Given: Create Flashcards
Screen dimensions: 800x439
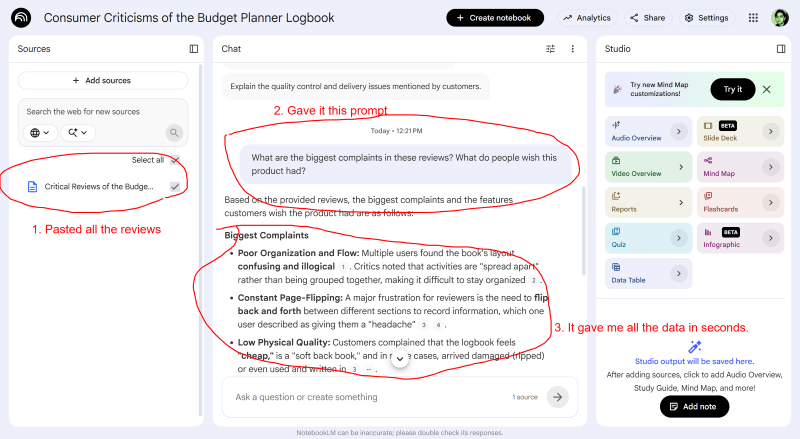Looking at the screenshot, I should [740, 203].
